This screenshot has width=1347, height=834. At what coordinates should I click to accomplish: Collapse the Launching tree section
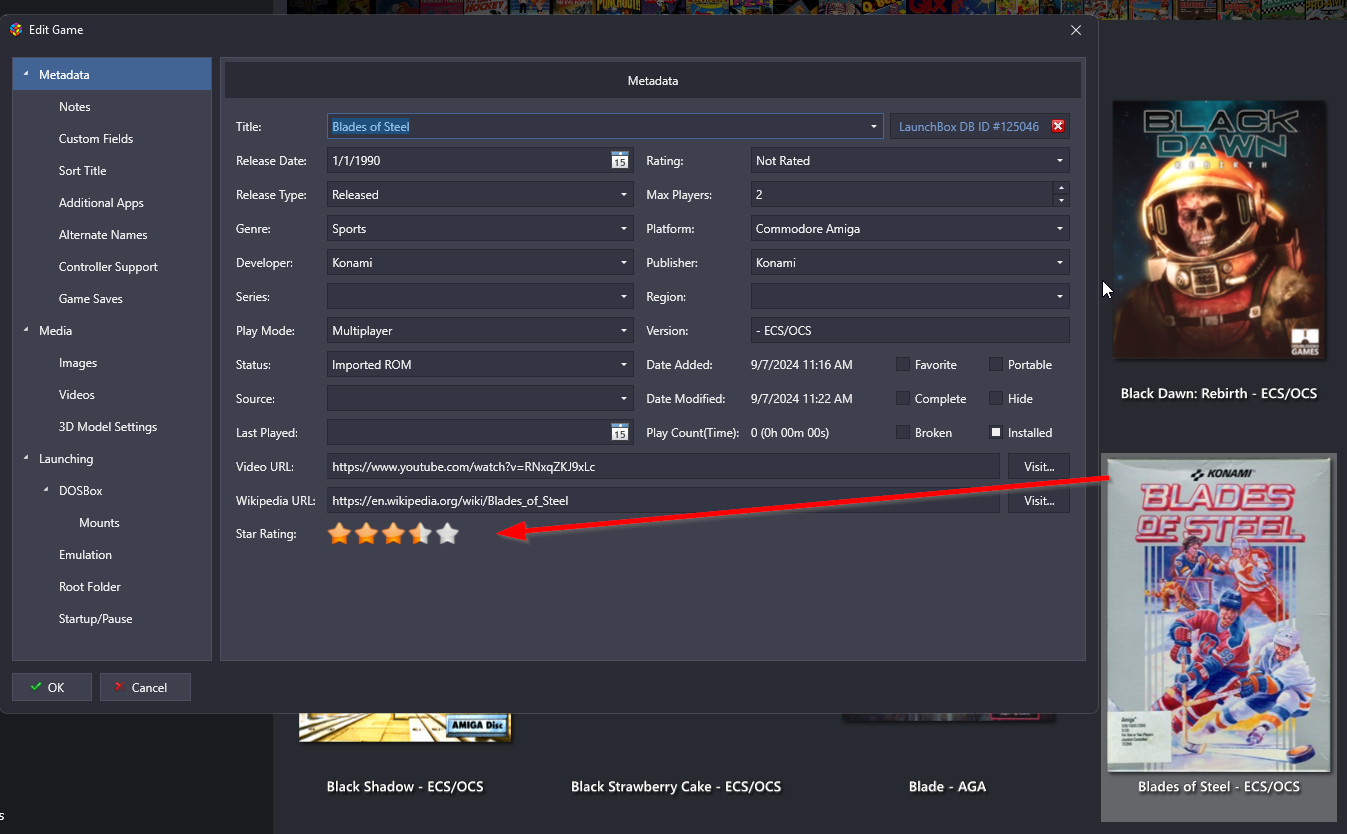point(26,458)
